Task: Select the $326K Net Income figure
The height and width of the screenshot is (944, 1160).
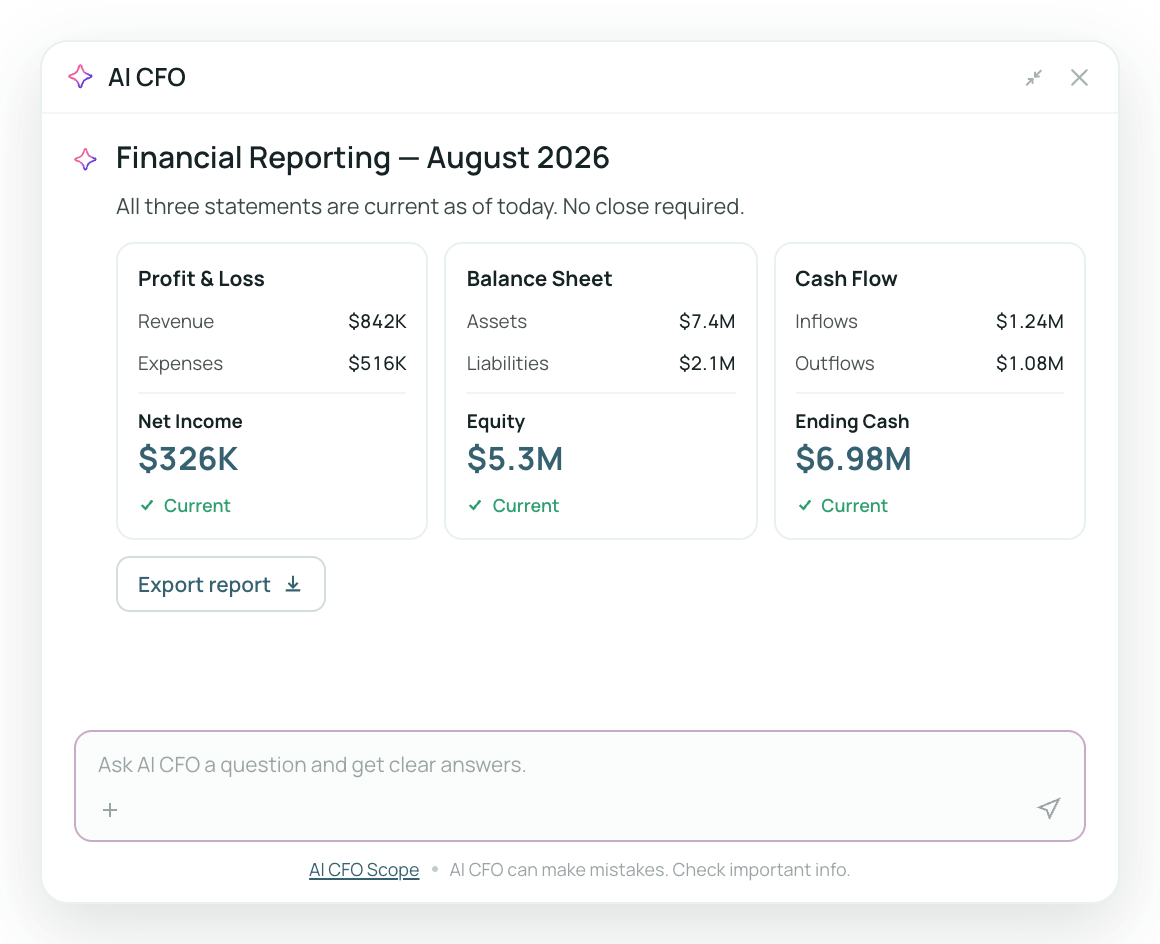Action: 188,459
